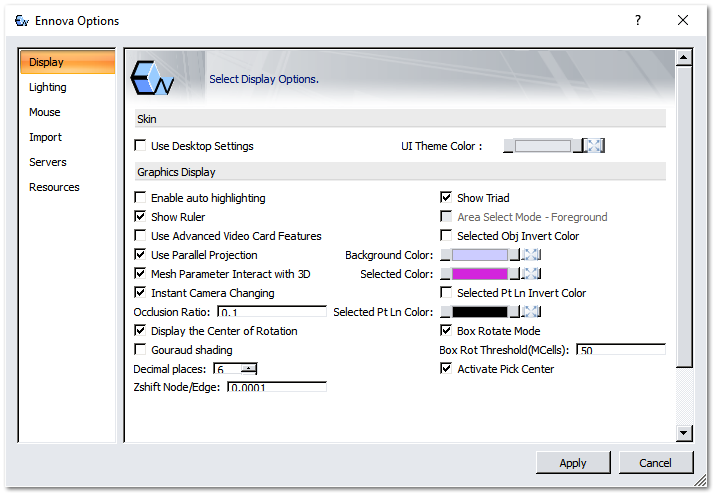Image resolution: width=716 pixels, height=496 pixels.
Task: Click the 'Selected Color:' label
Action: (397, 274)
